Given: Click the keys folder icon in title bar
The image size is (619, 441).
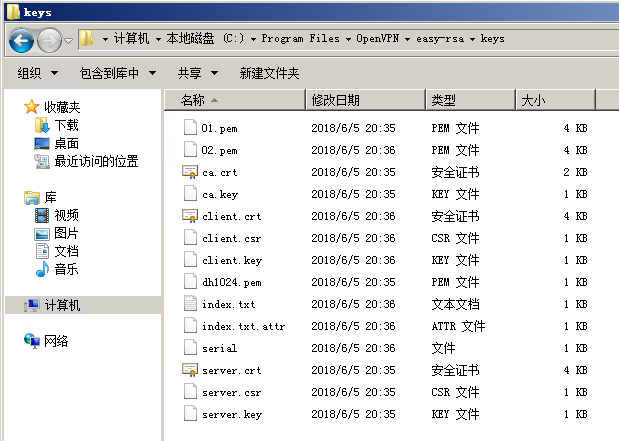Looking at the screenshot, I should (x=13, y=11).
